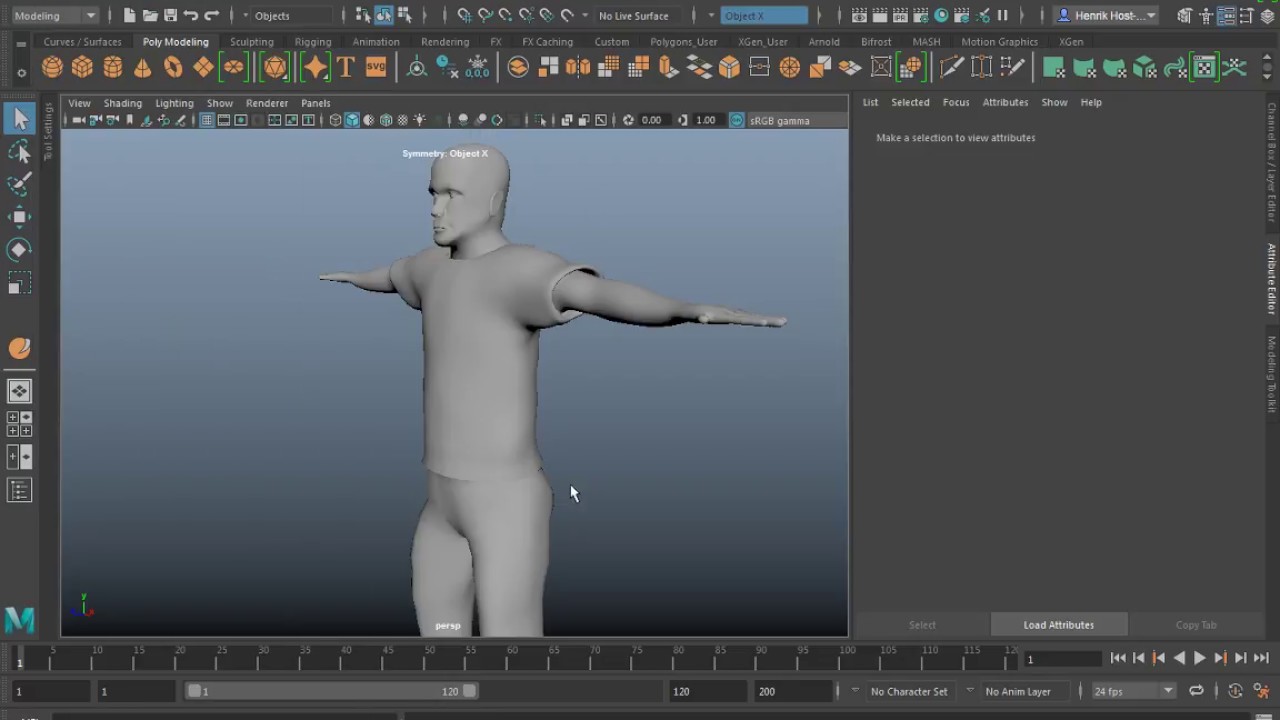This screenshot has width=1280, height=720.
Task: Create a polygon cube from the shelf
Action: [x=83, y=68]
